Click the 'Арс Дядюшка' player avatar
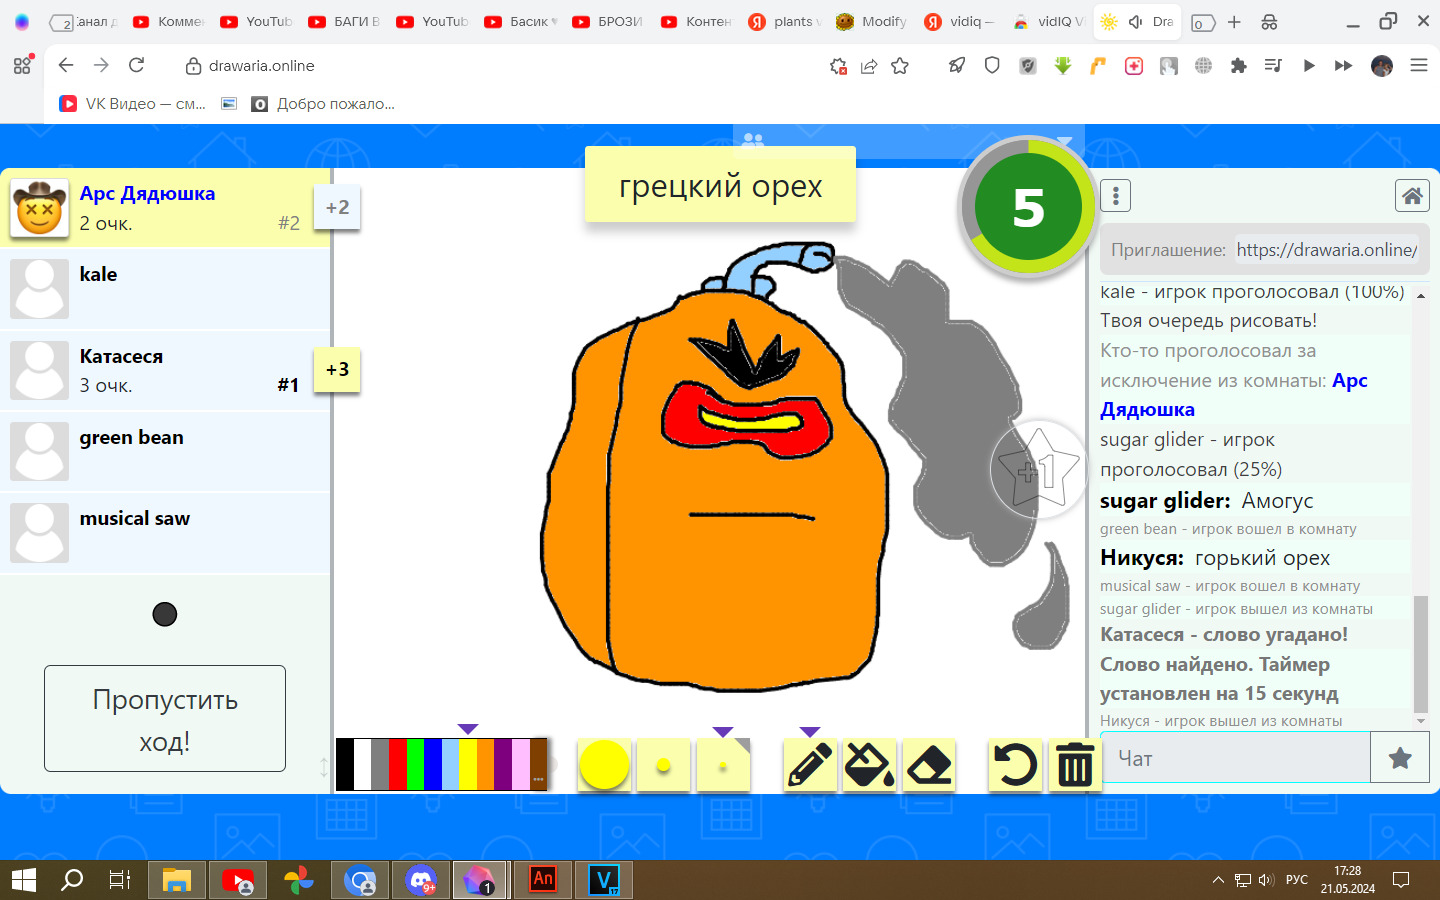The height and width of the screenshot is (900, 1440). 40,208
